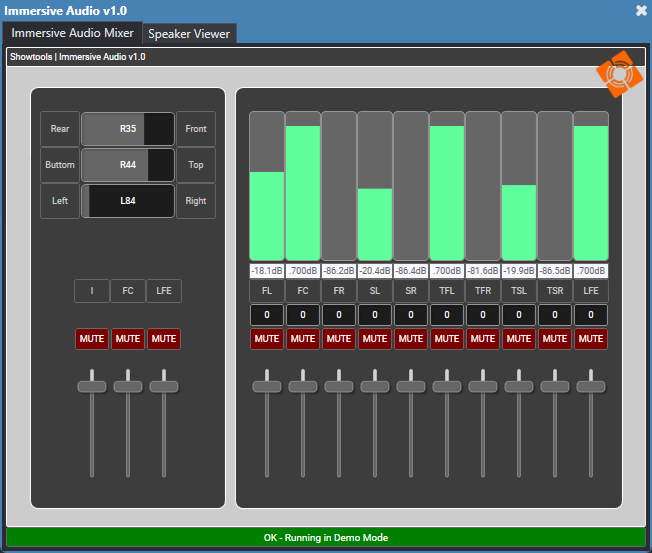
Task: Click the orange Showtools logo icon
Action: coord(619,74)
